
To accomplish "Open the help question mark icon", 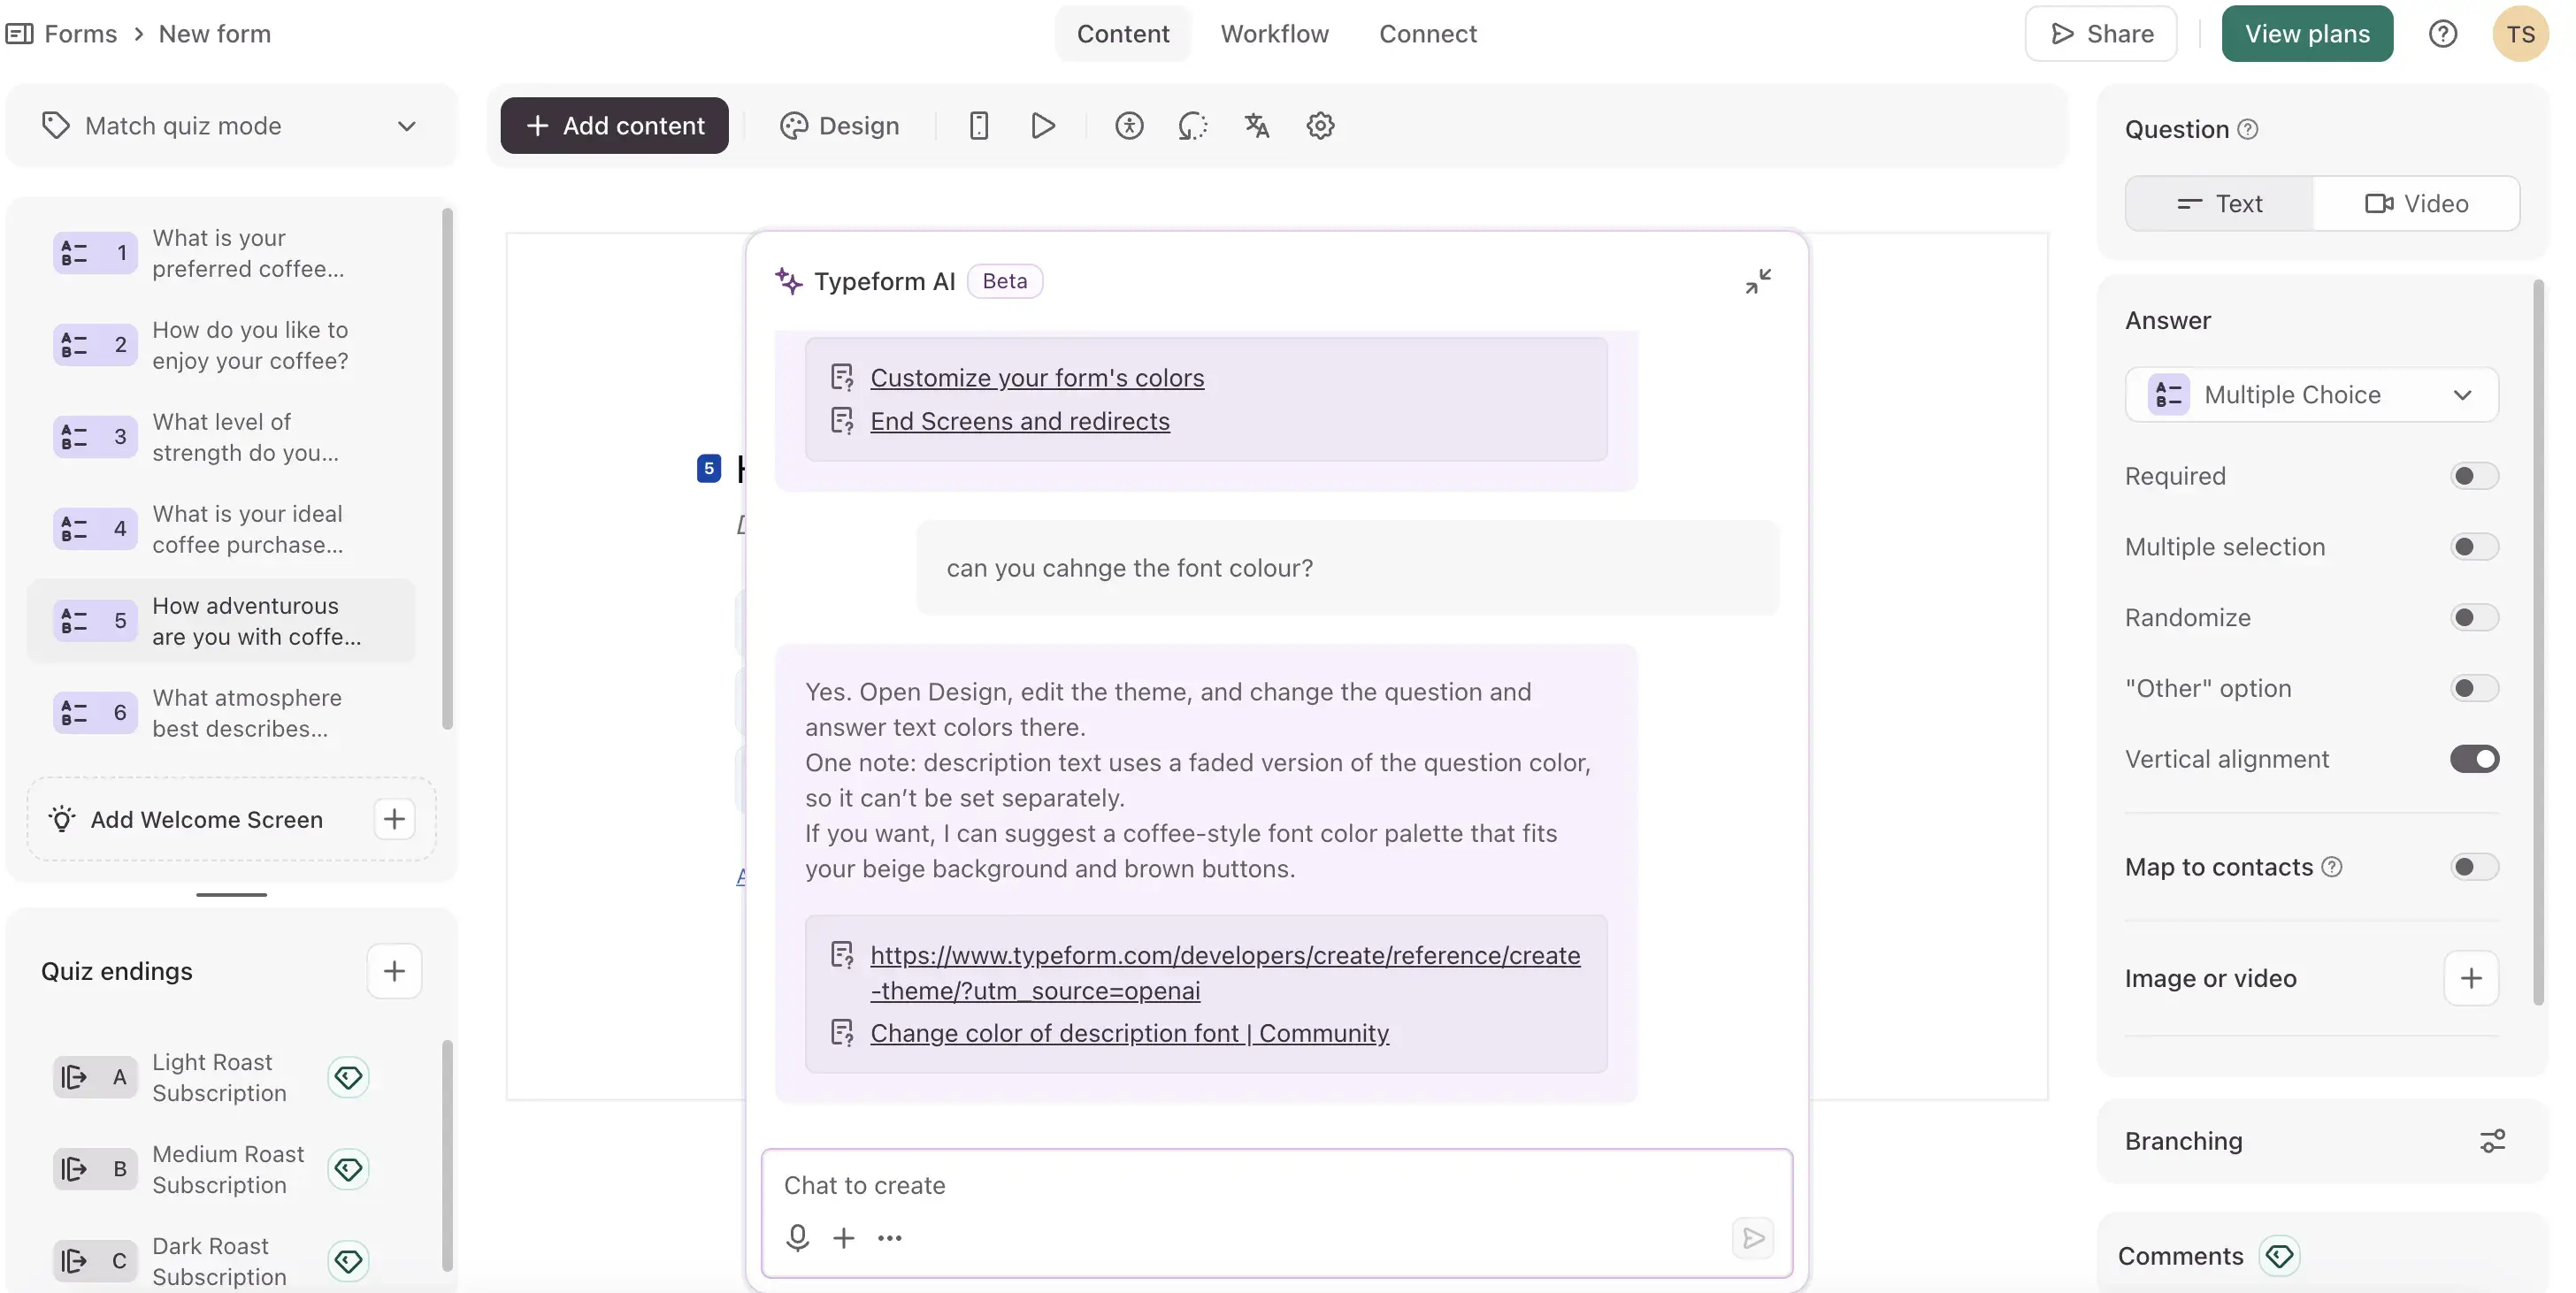I will 2442,33.
